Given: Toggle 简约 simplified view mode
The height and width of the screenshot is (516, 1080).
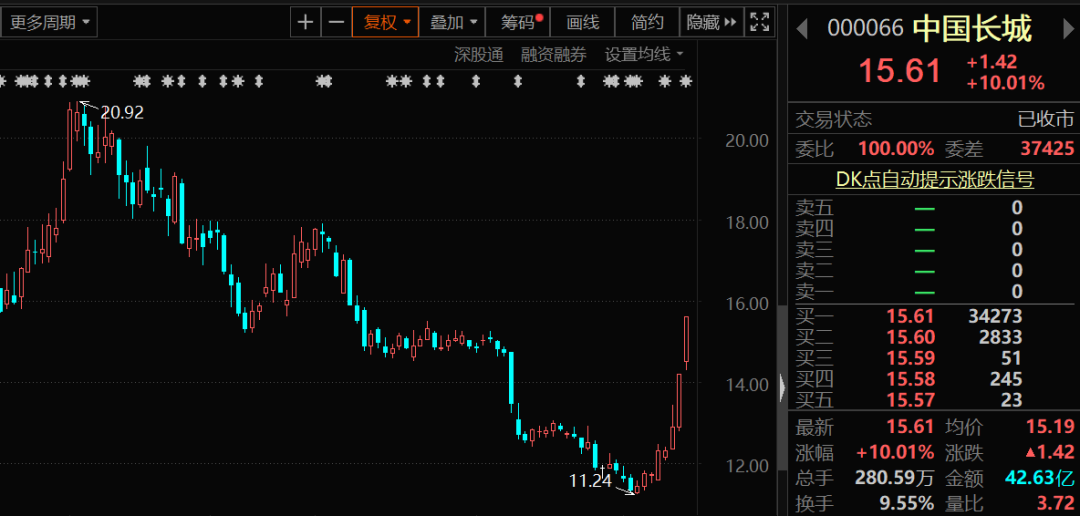Looking at the screenshot, I should click(x=647, y=22).
